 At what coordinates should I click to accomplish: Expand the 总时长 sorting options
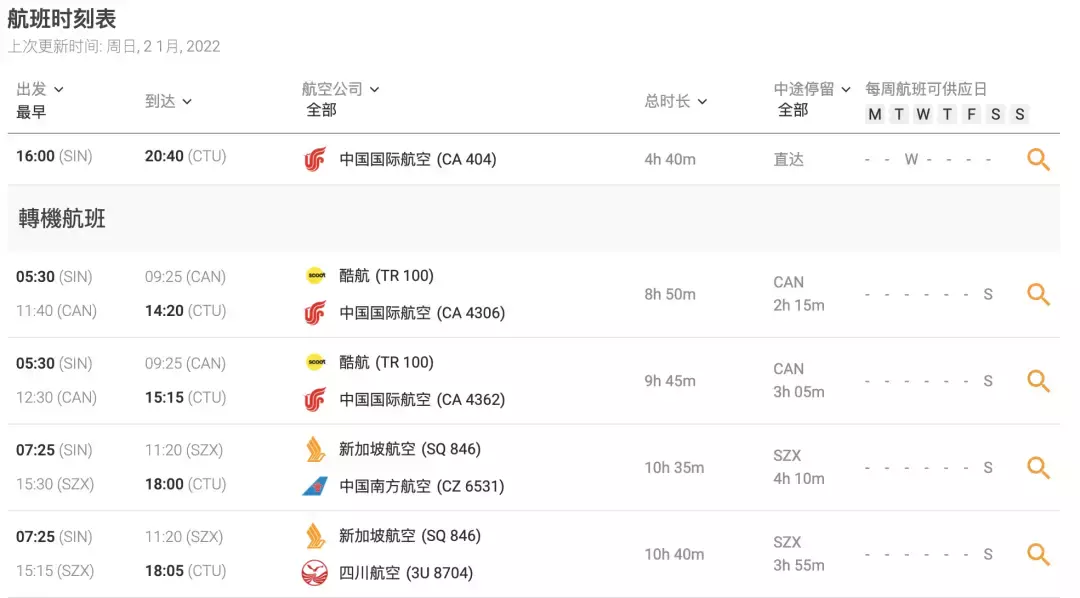point(674,101)
